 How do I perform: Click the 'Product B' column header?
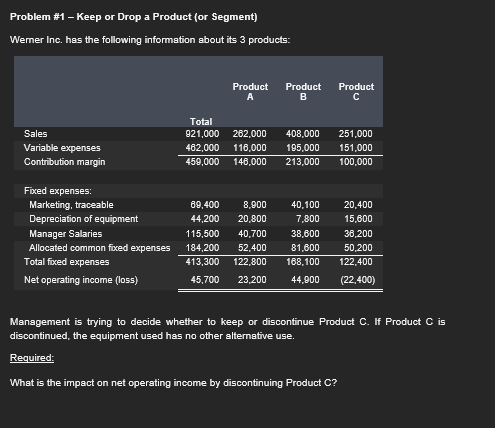(303, 92)
